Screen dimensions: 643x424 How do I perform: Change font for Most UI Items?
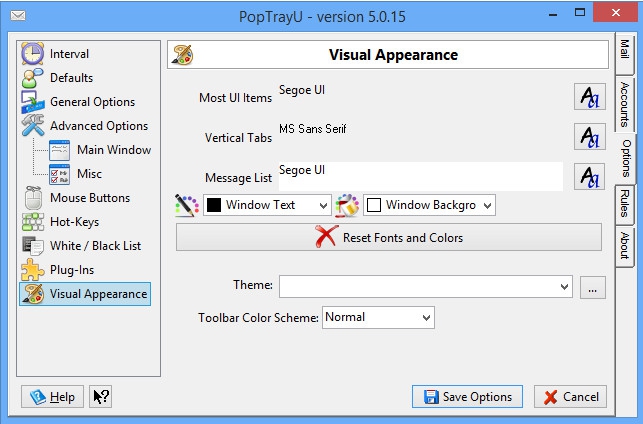[x=590, y=97]
